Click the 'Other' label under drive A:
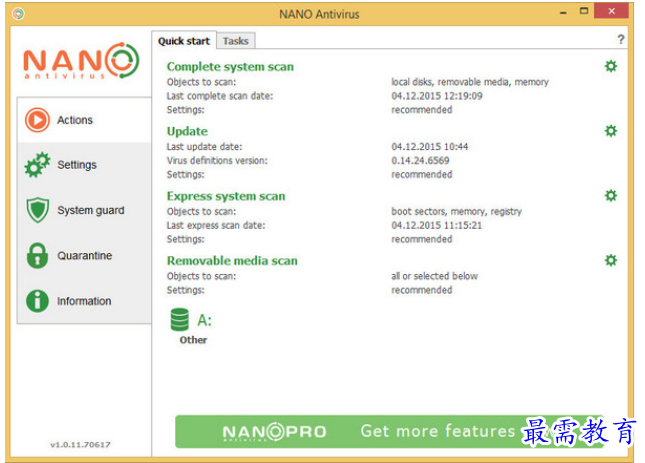The height and width of the screenshot is (463, 645). (193, 340)
